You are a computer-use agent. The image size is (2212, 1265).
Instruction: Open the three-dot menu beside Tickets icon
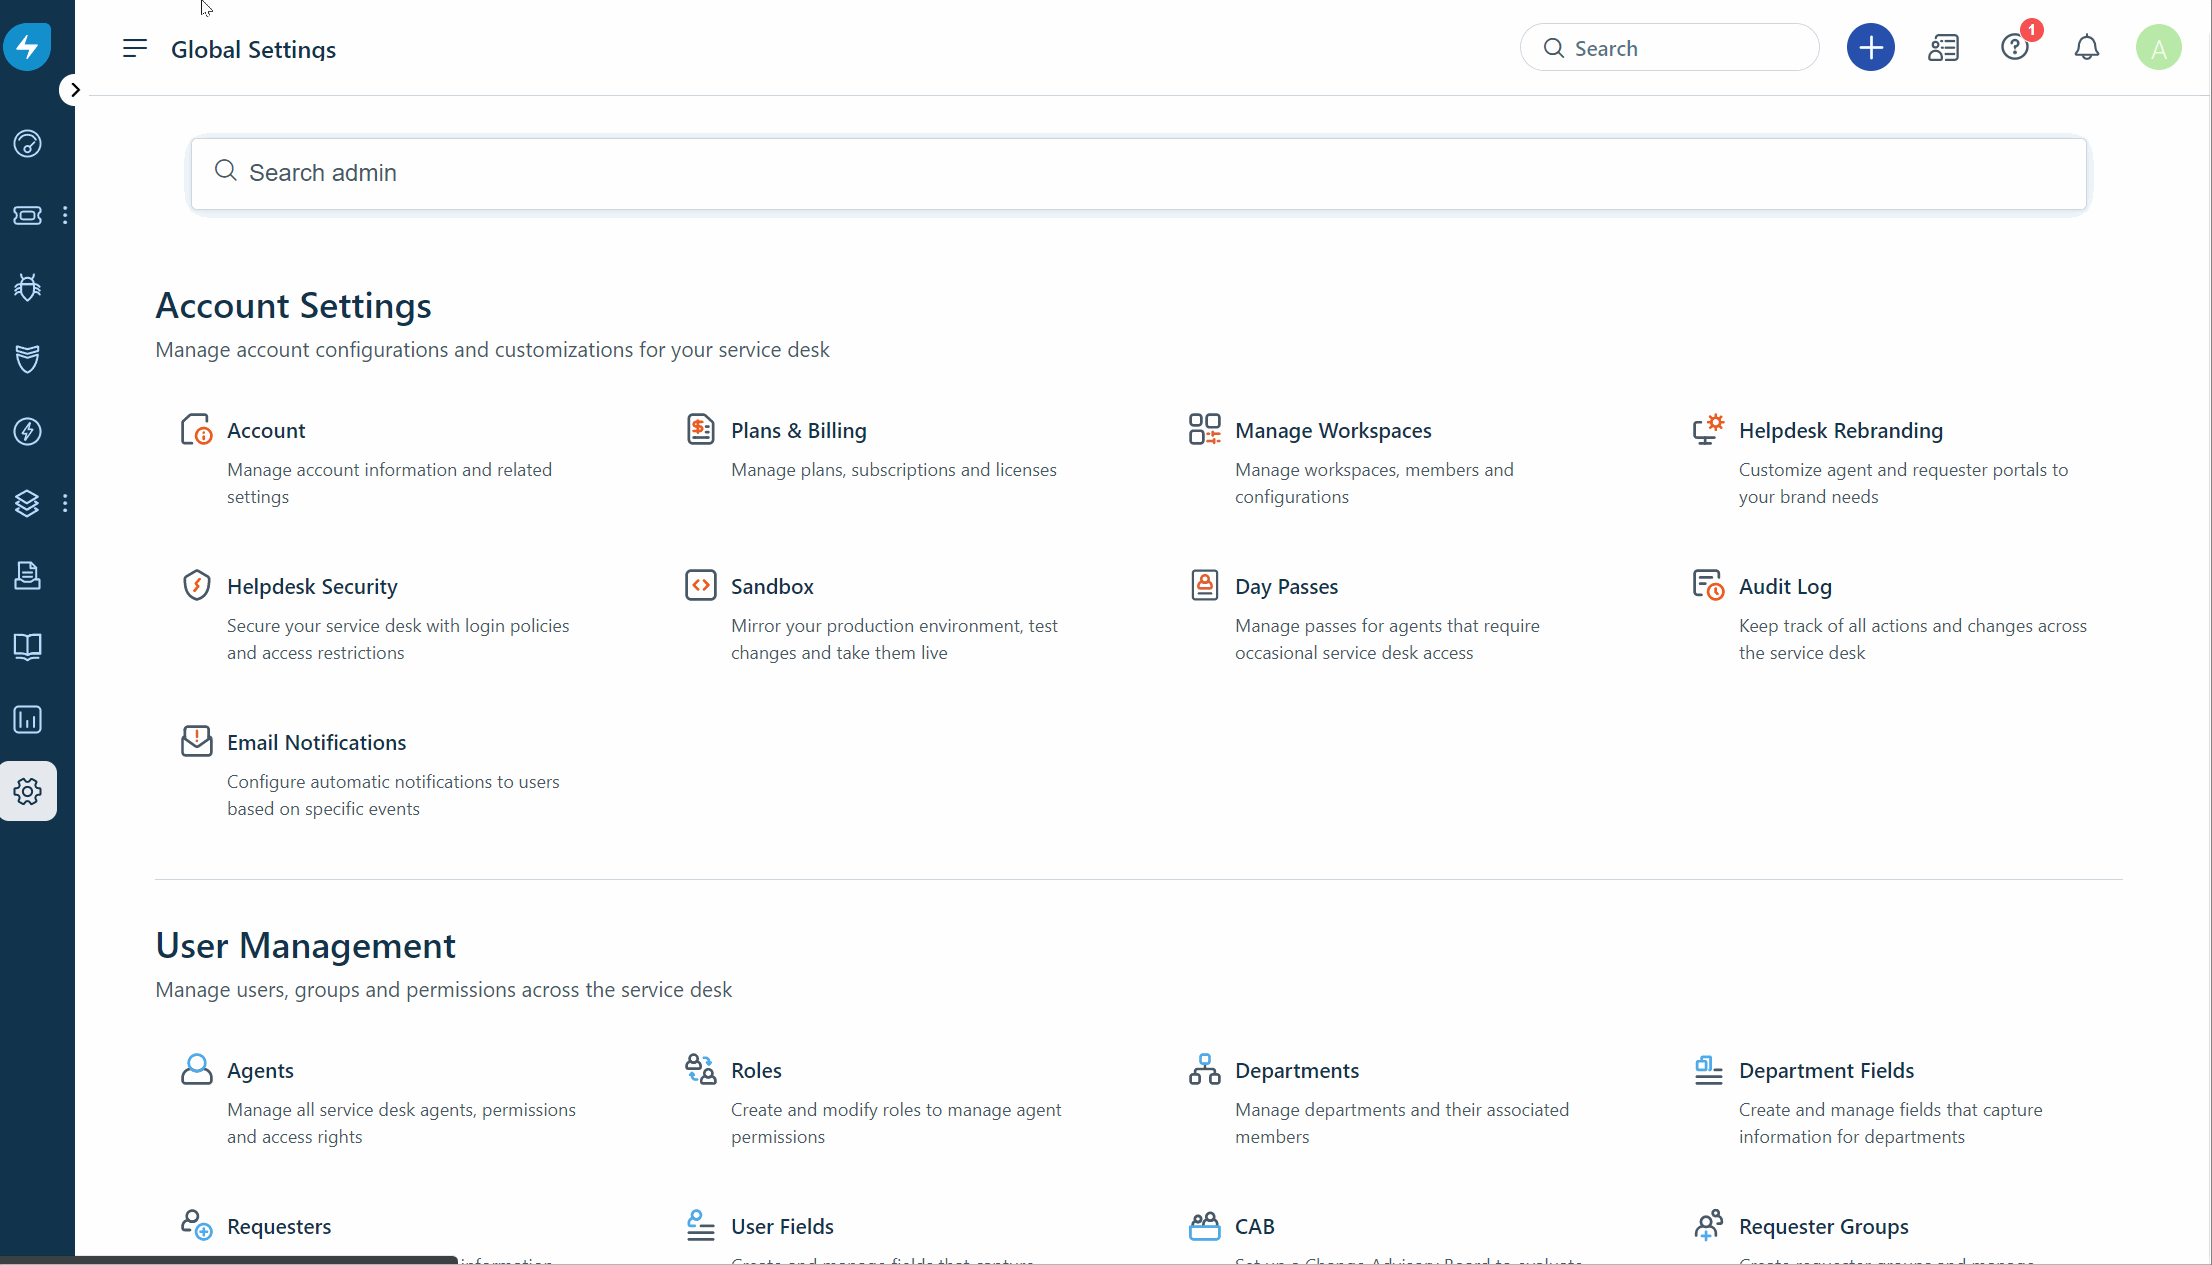(x=65, y=215)
